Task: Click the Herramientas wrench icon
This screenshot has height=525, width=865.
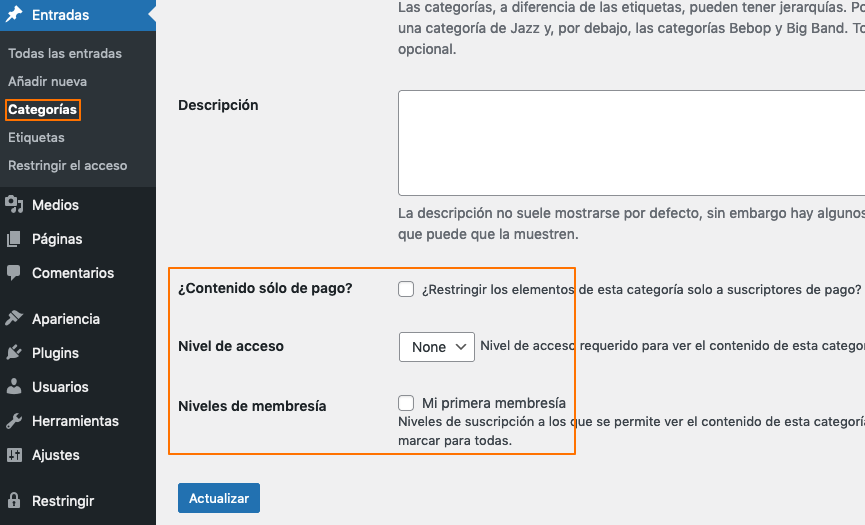Action: coord(14,421)
